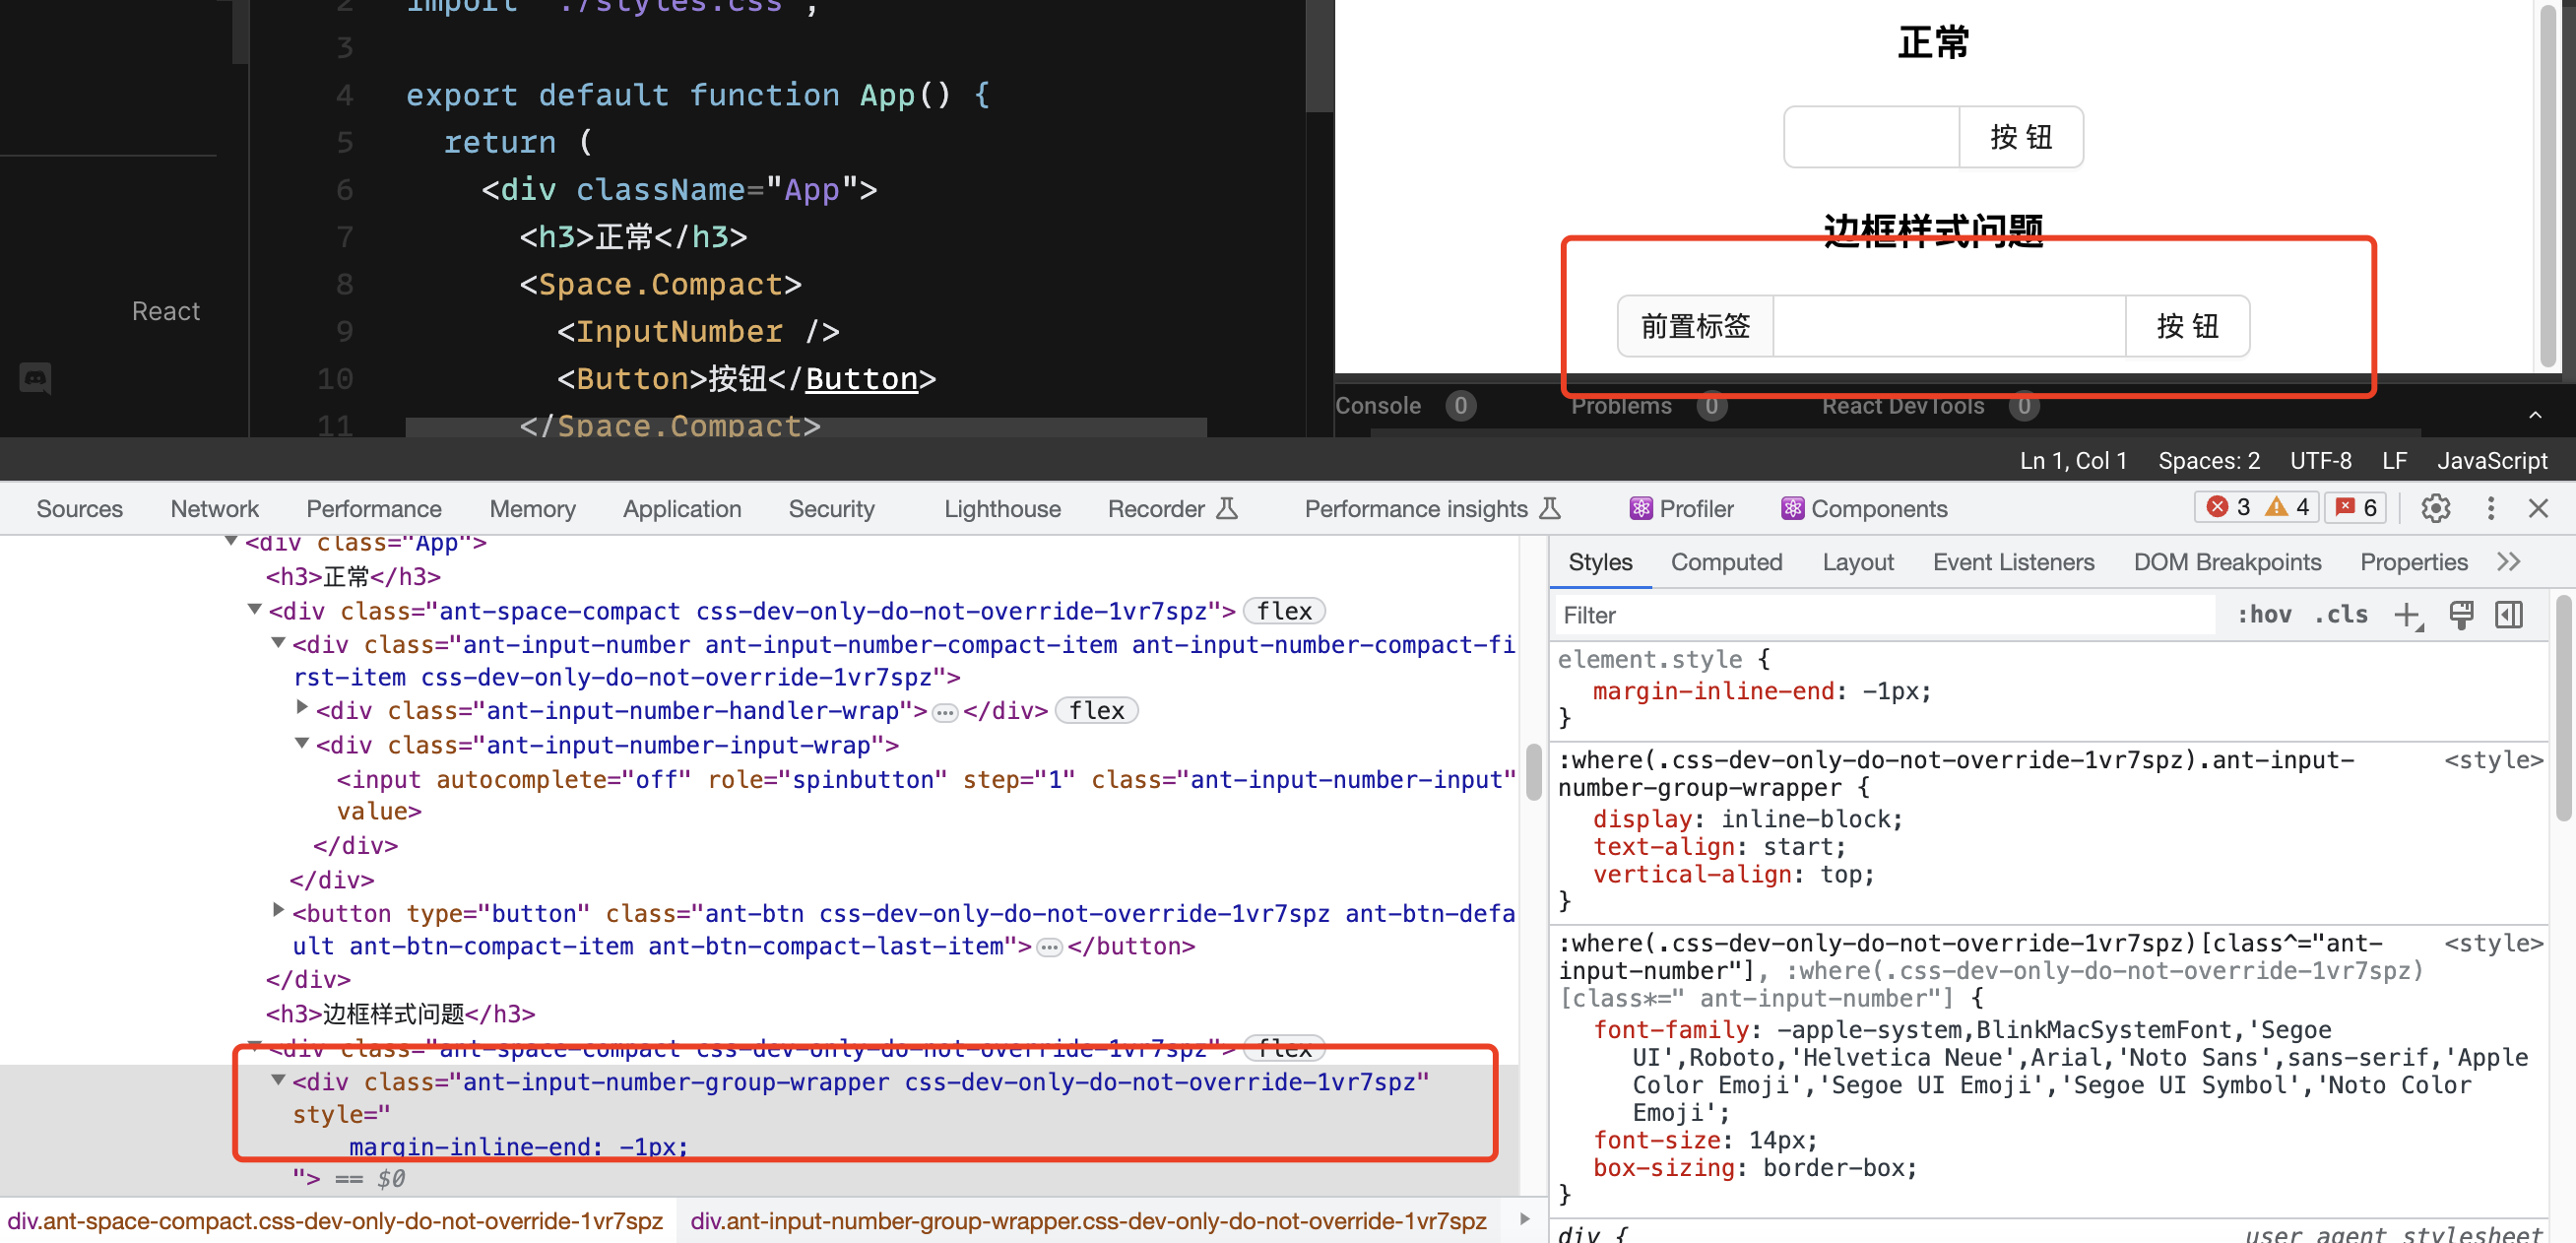
Task: Open the Network panel
Action: click(x=214, y=508)
